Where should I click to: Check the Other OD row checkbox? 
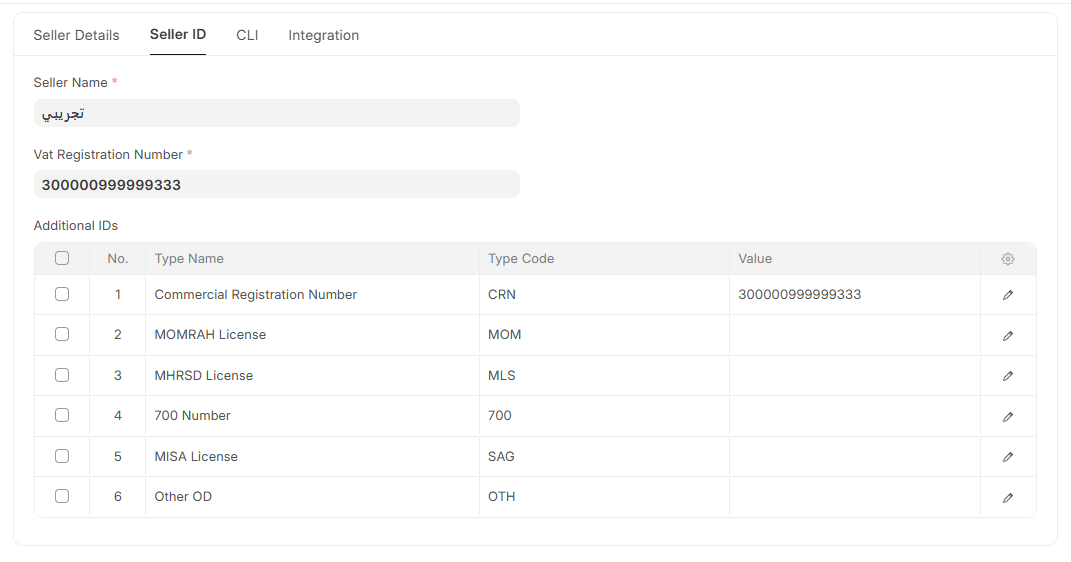[x=62, y=496]
